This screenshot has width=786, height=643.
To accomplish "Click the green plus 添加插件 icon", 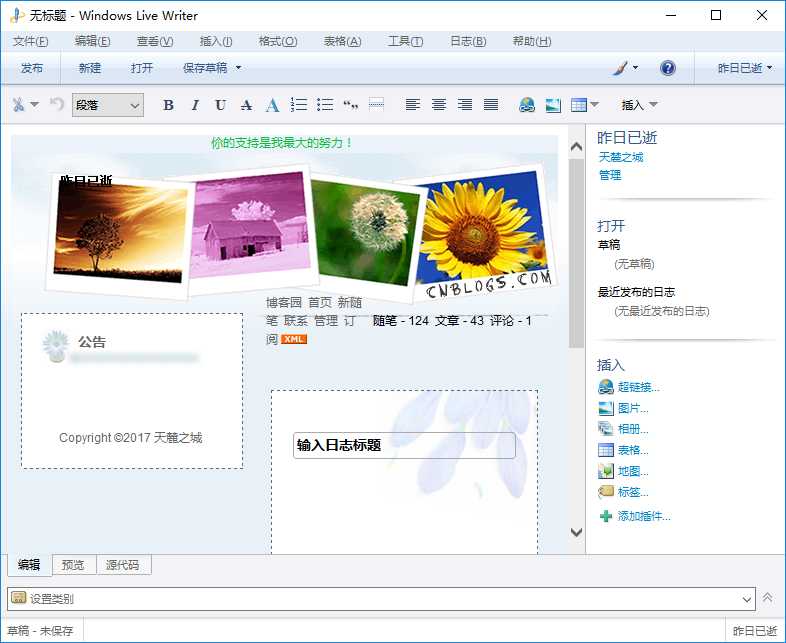I will 606,516.
